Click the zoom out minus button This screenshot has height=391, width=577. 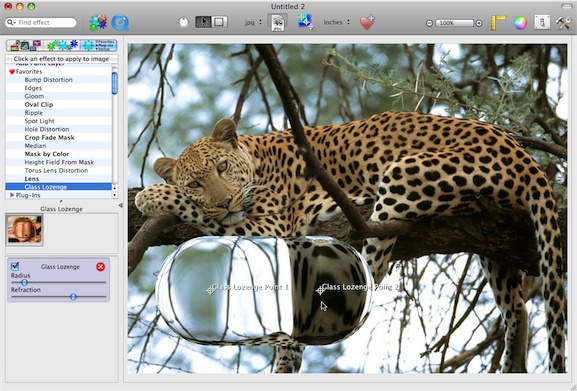click(x=429, y=23)
